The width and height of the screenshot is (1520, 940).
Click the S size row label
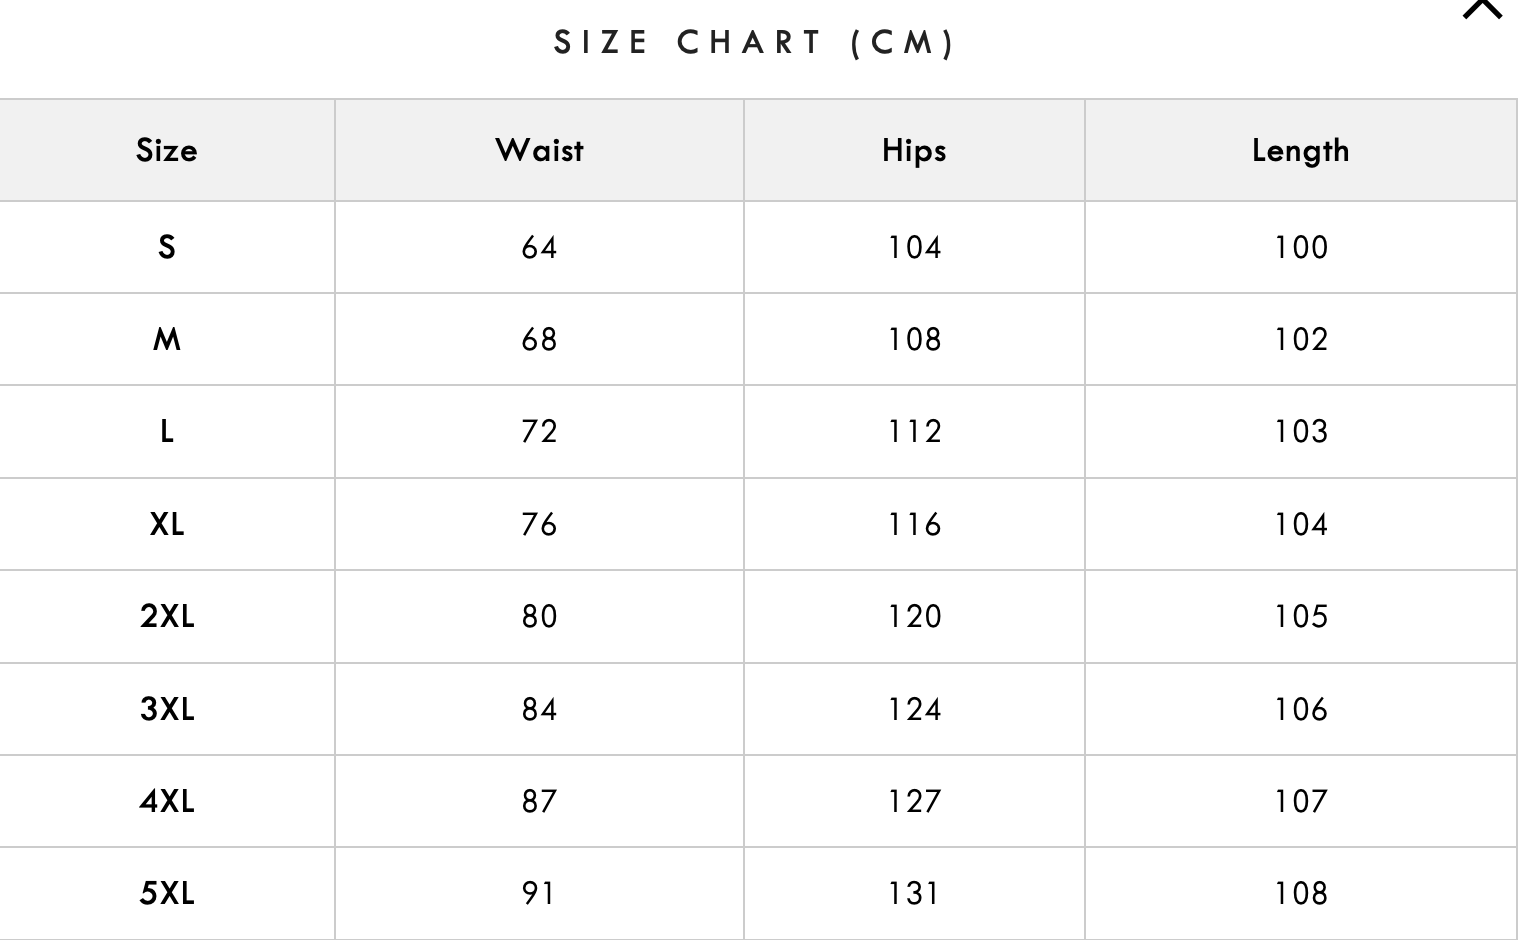(x=167, y=247)
